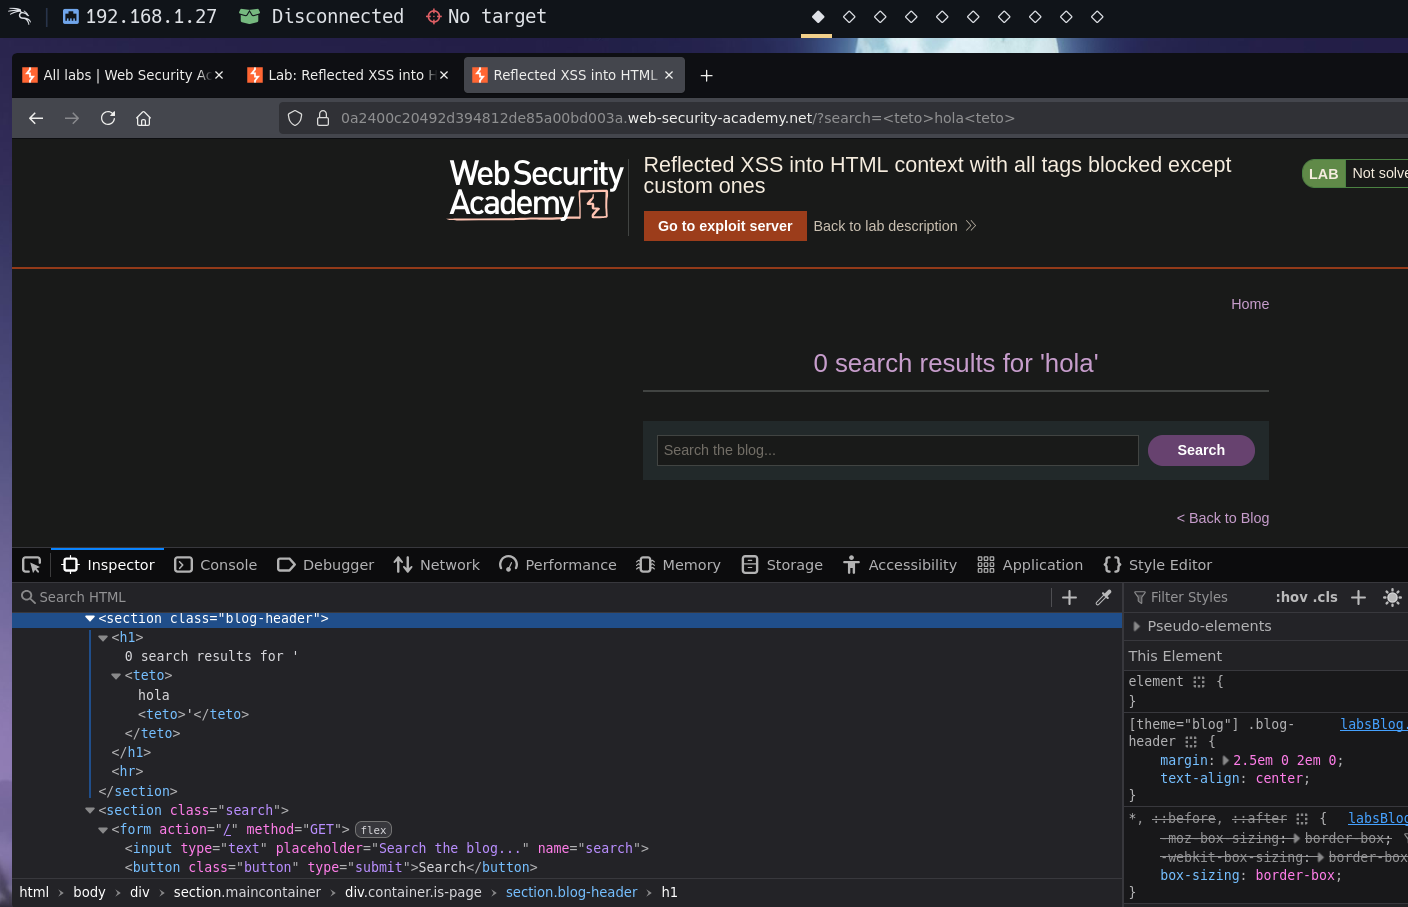Activate the element picker tool

(31, 565)
